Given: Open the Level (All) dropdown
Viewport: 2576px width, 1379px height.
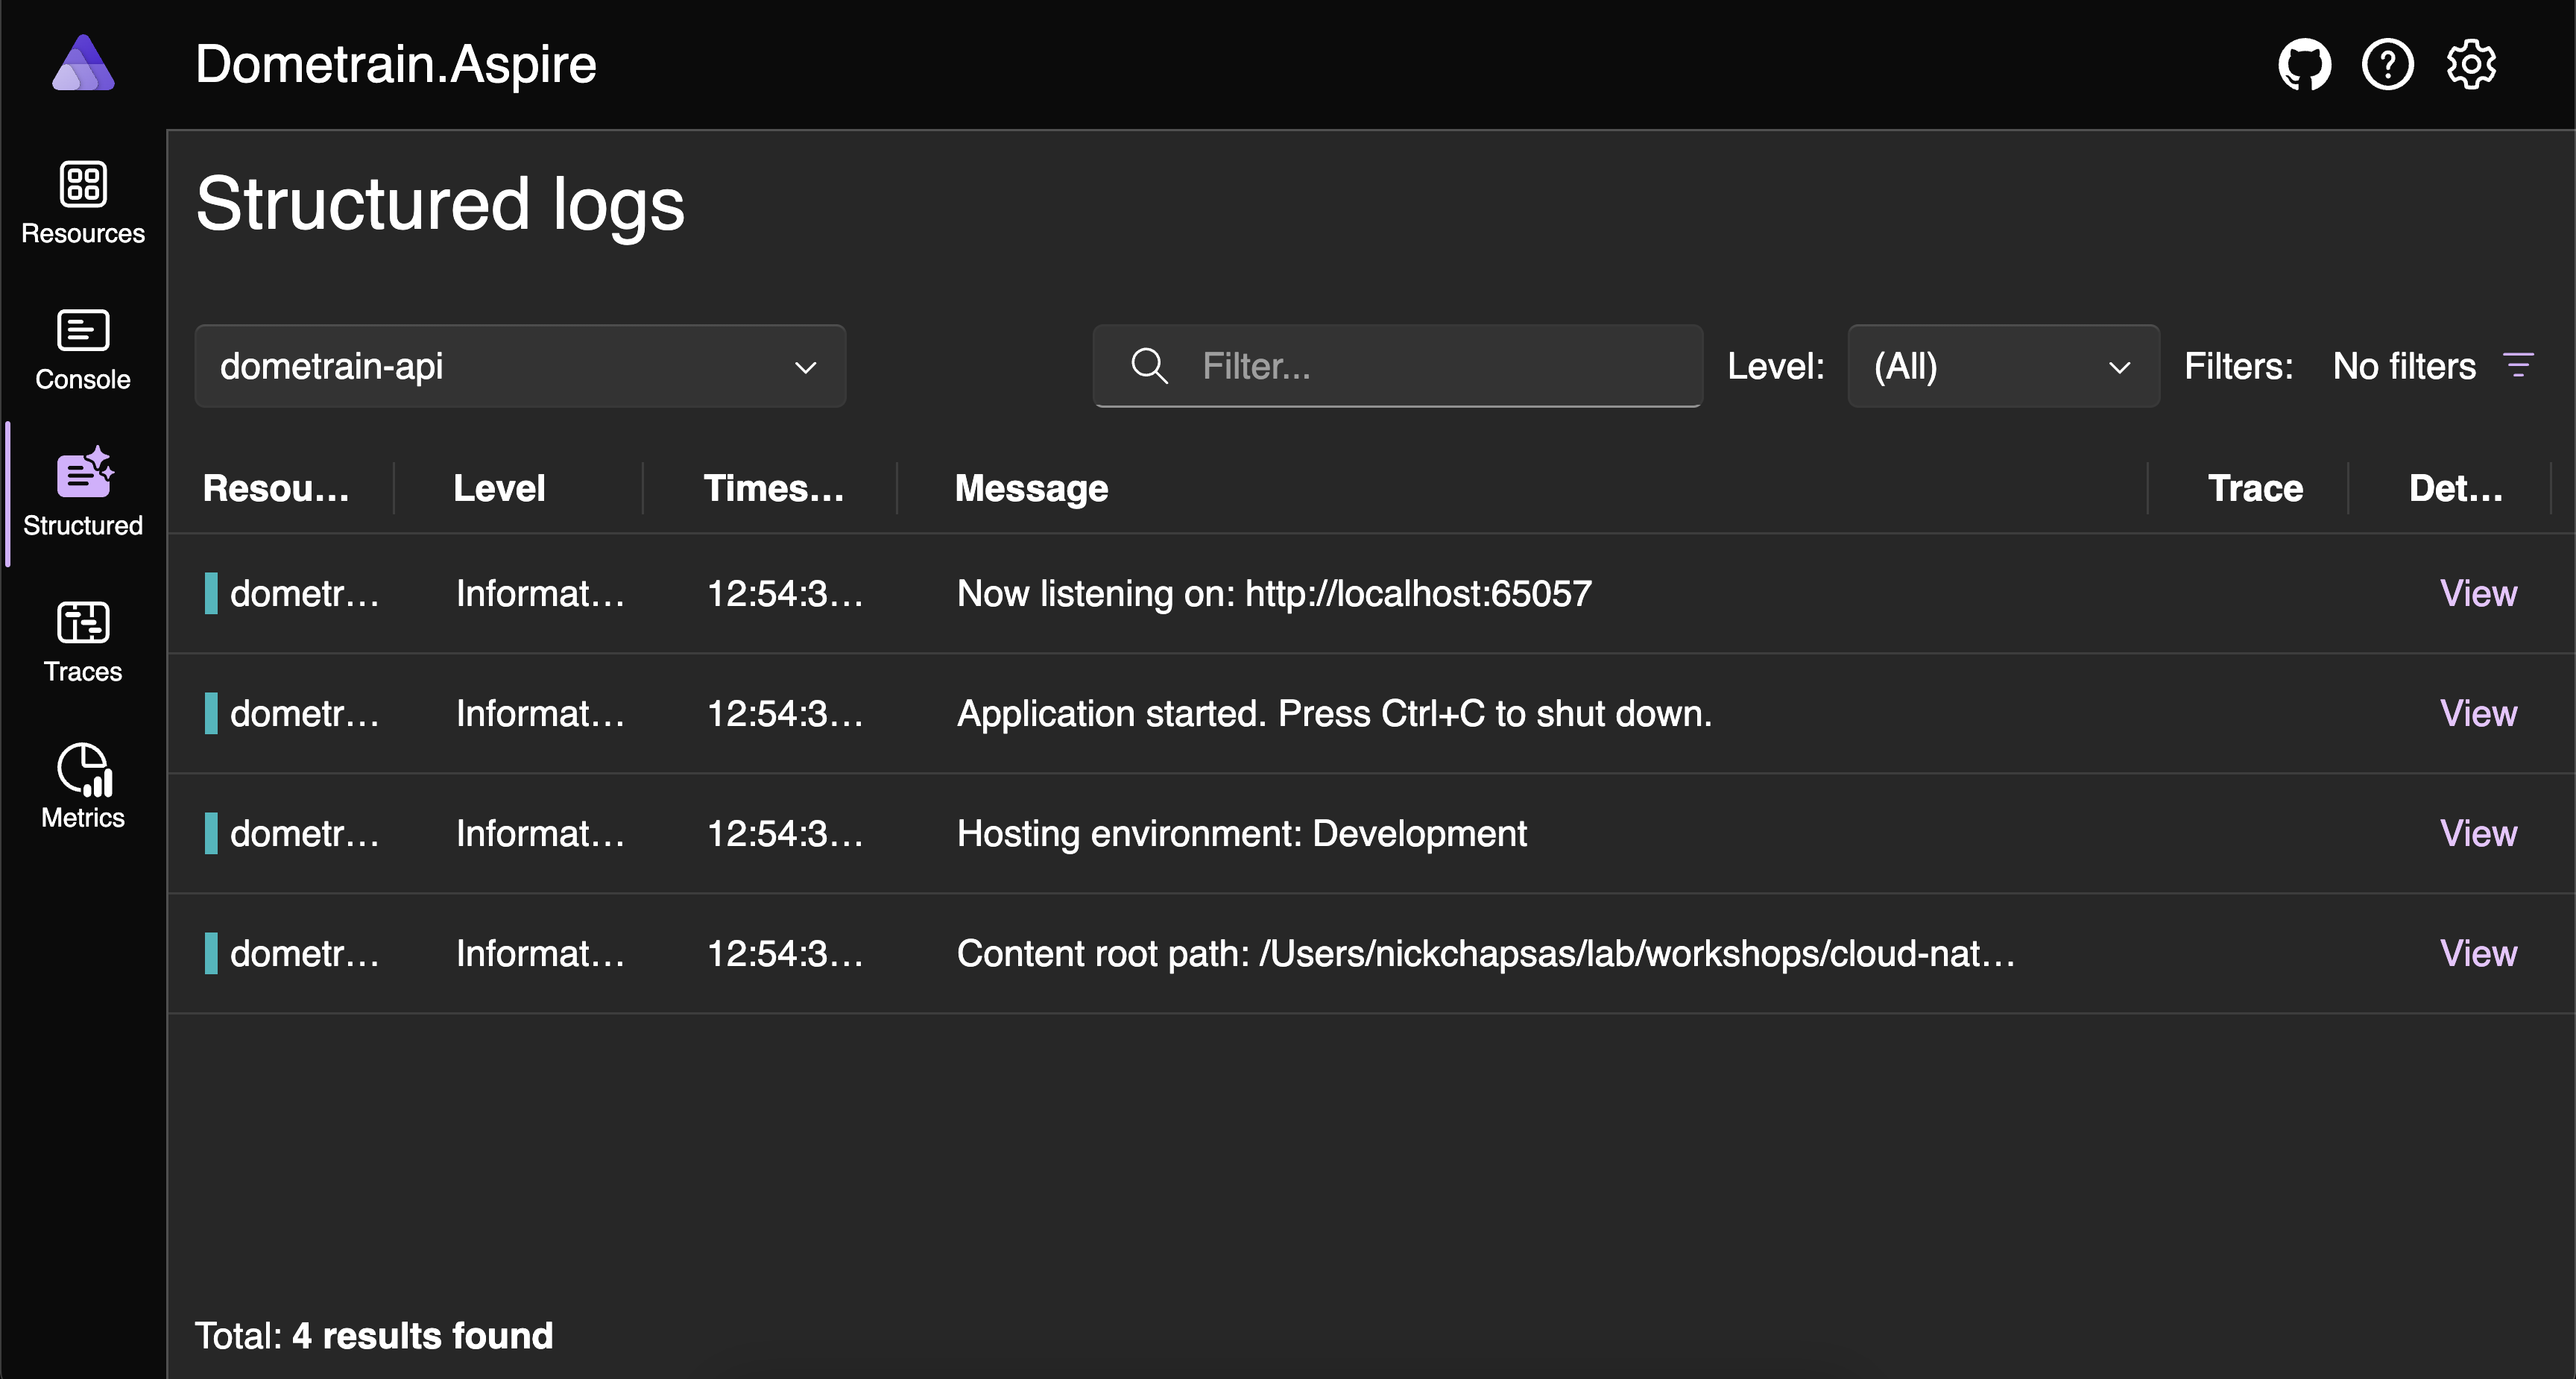Looking at the screenshot, I should (x=2002, y=366).
